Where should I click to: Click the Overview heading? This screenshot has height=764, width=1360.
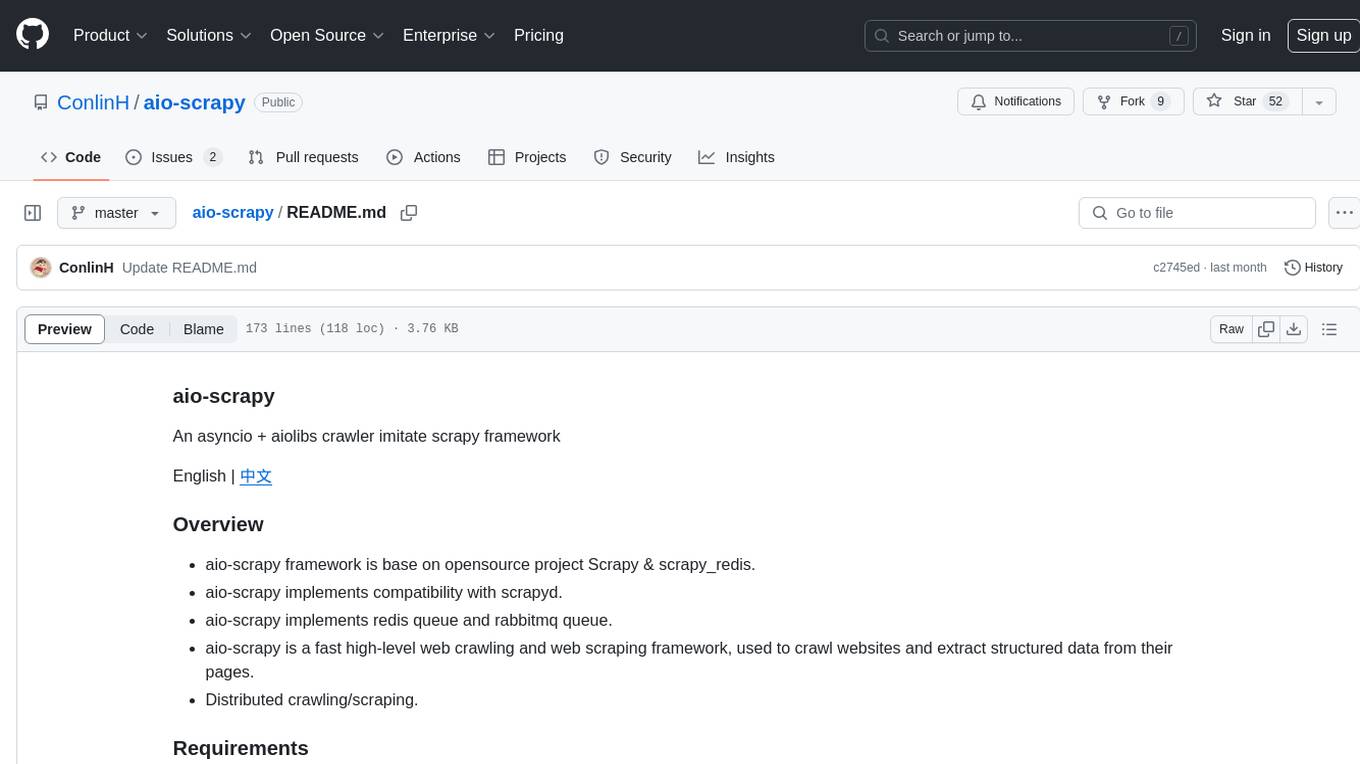218,525
